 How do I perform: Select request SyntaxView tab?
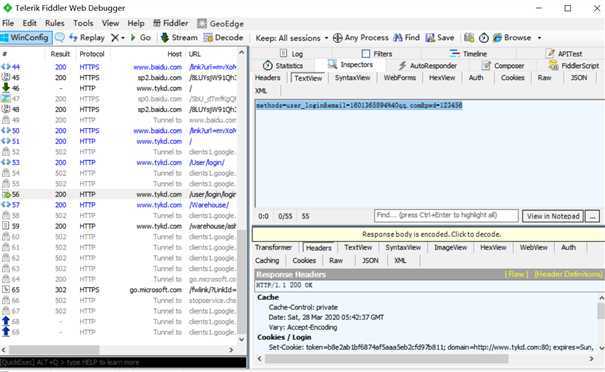point(352,78)
